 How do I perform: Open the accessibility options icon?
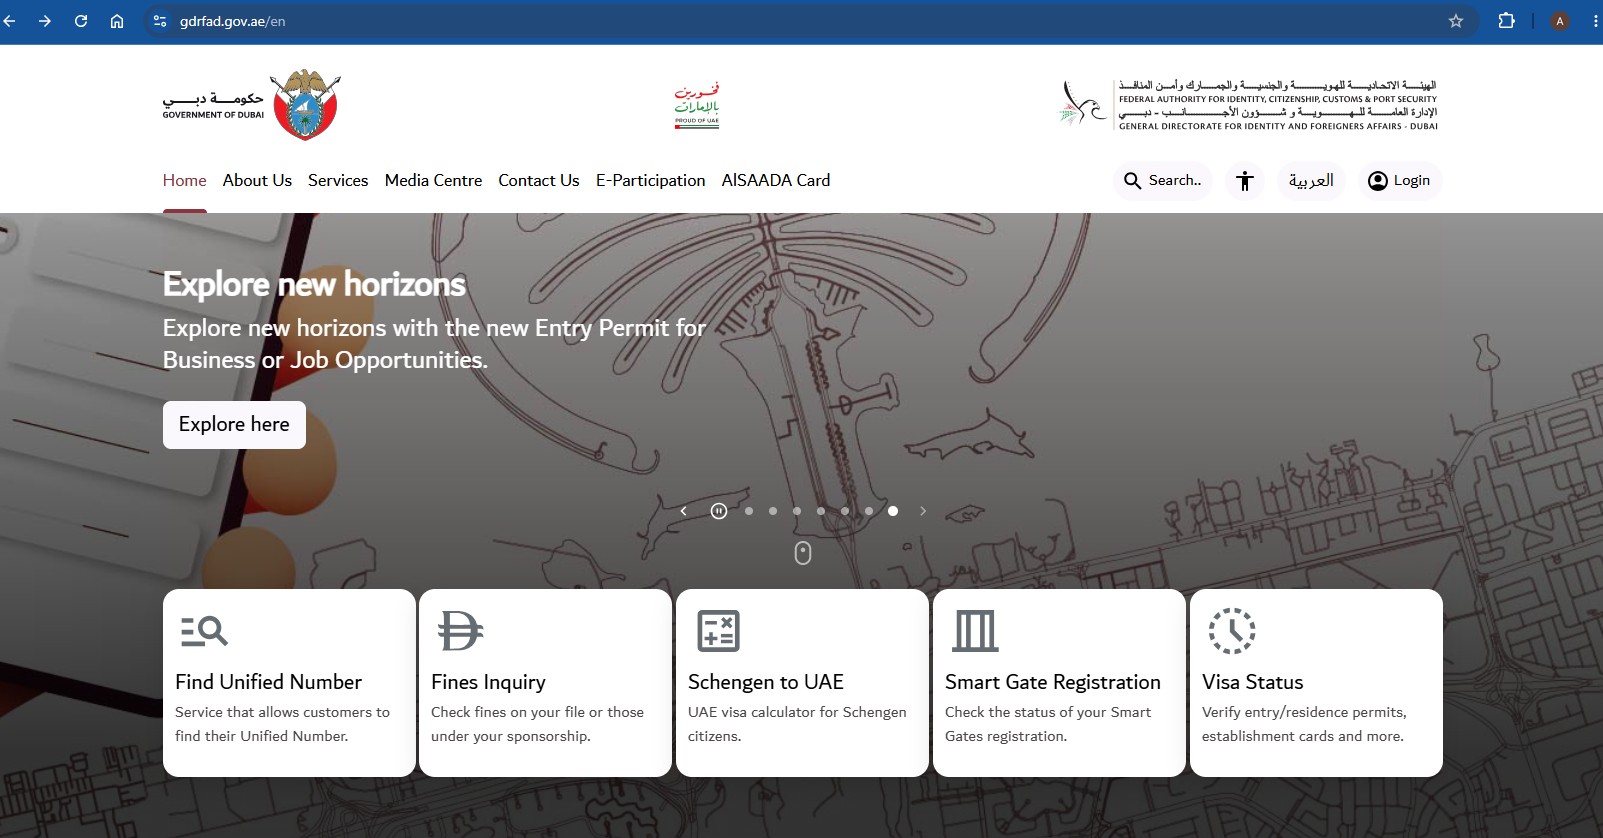[x=1245, y=181]
